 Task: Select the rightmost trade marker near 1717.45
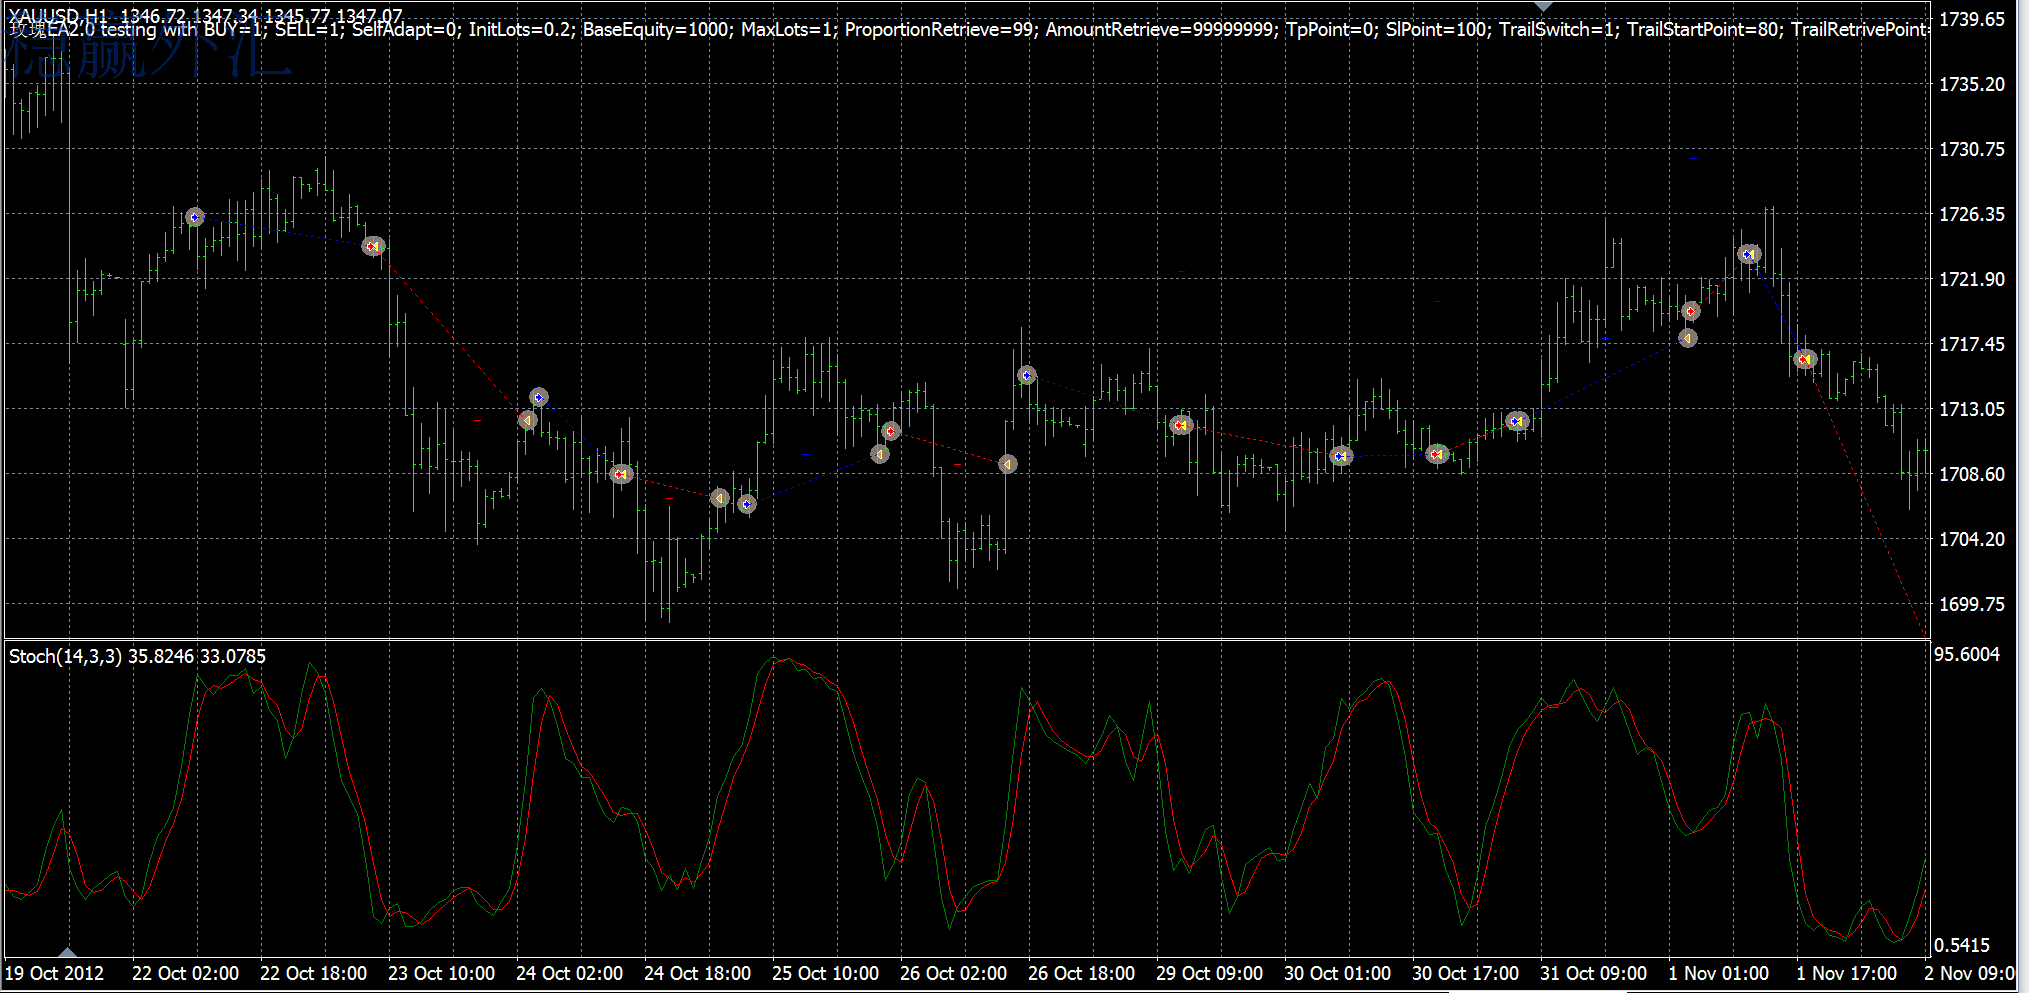pyautogui.click(x=1805, y=359)
